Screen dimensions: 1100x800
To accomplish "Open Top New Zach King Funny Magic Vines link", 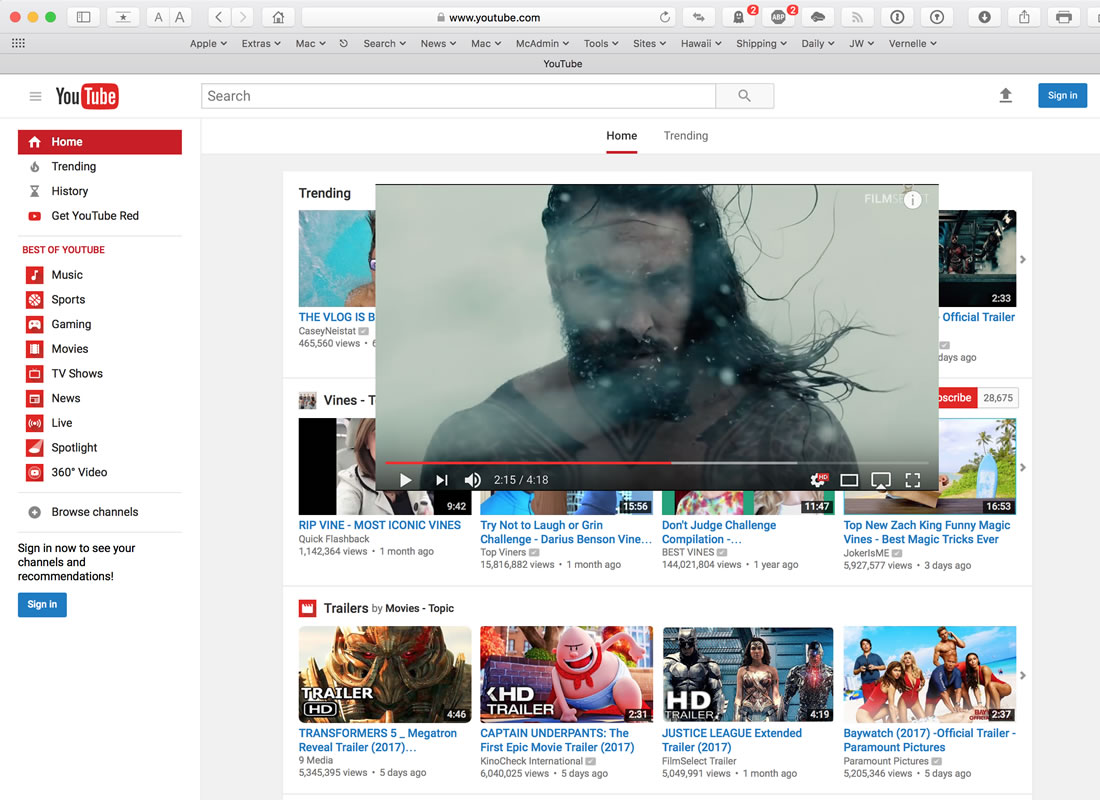I will [x=927, y=532].
